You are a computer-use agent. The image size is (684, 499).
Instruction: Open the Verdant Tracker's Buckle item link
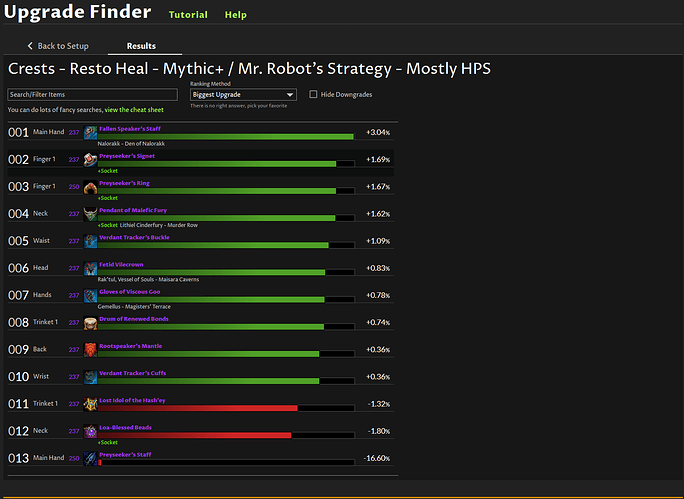pyautogui.click(x=134, y=237)
